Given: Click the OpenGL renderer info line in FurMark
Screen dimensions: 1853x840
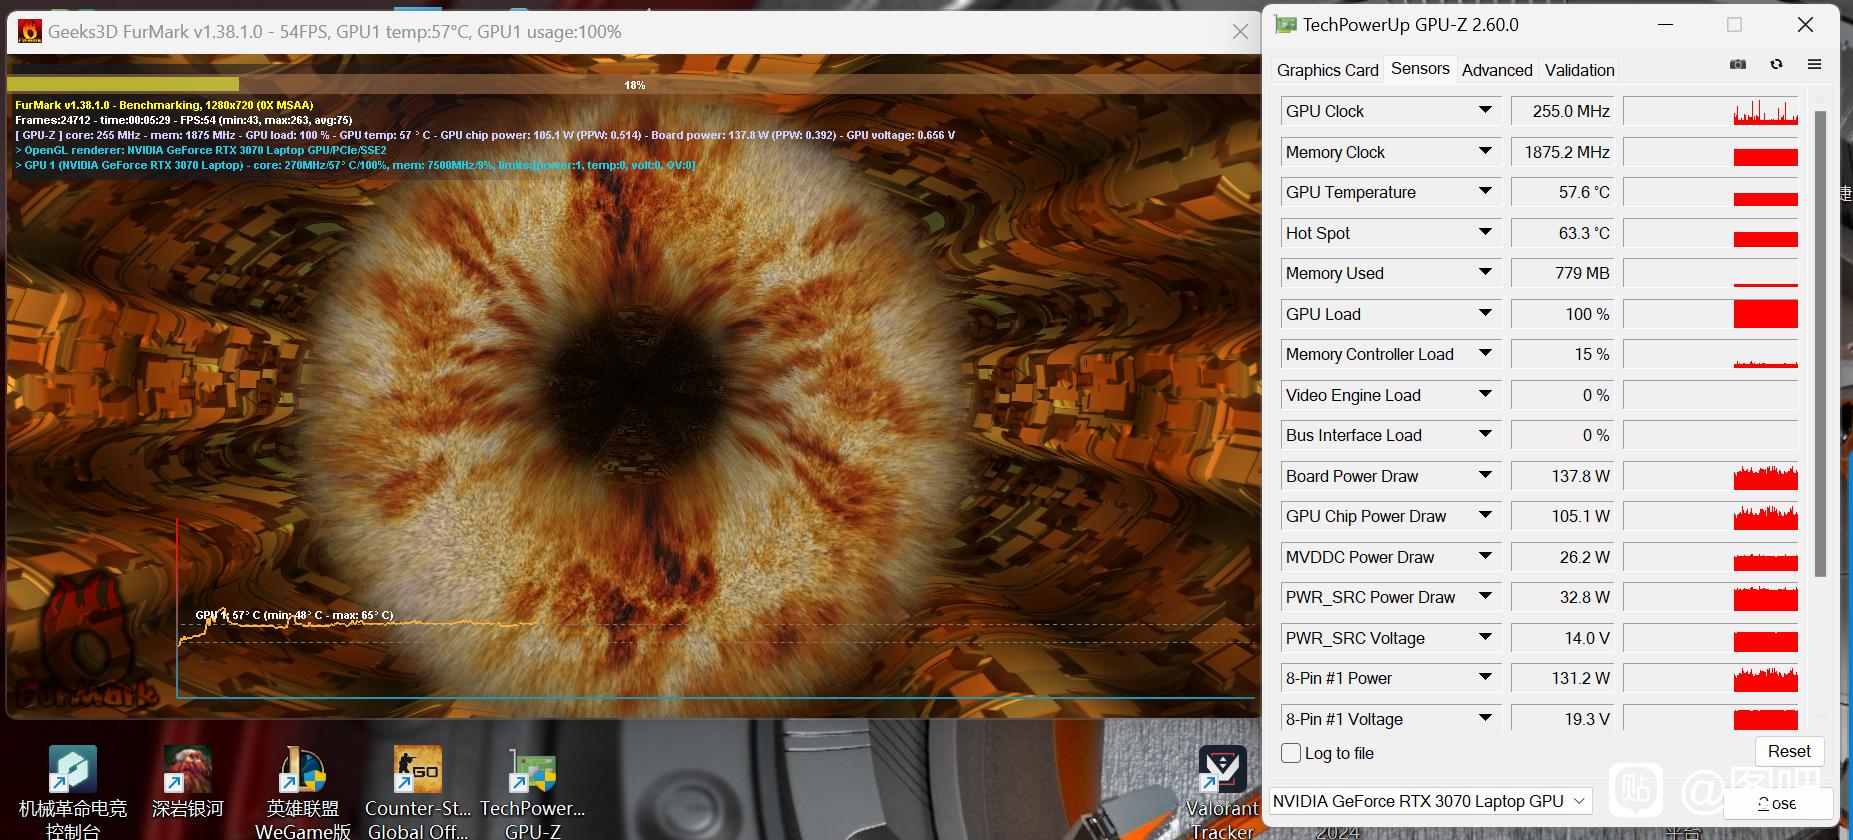Looking at the screenshot, I should [201, 150].
